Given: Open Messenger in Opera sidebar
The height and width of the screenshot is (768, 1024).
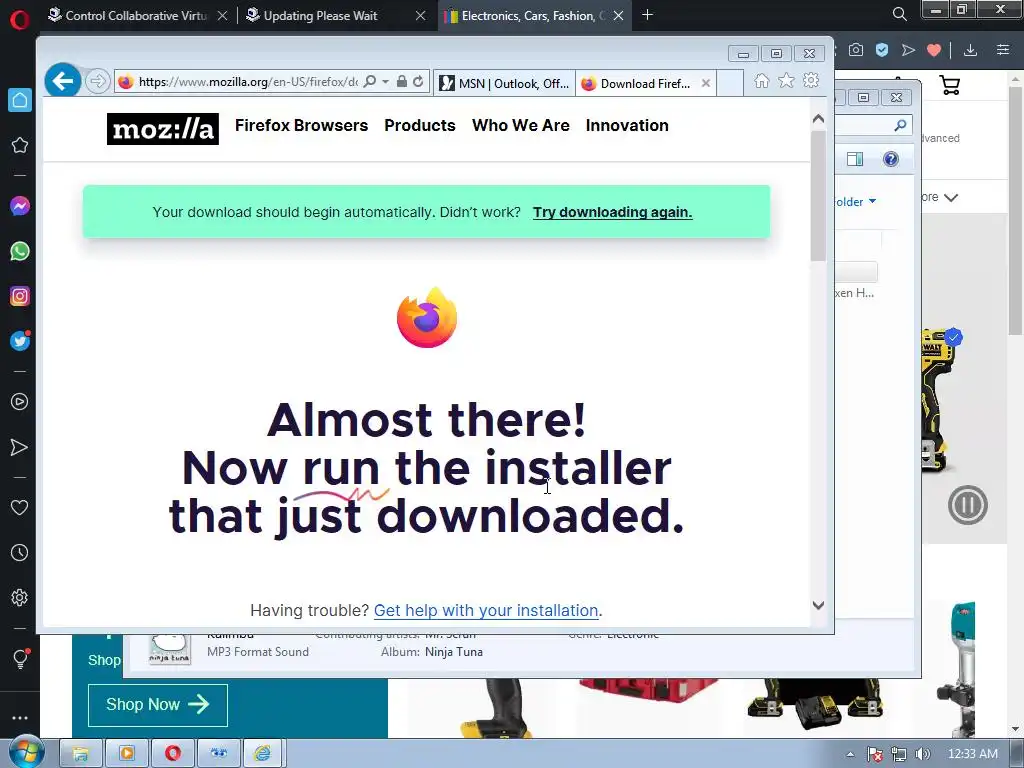Looking at the screenshot, I should pos(20,206).
